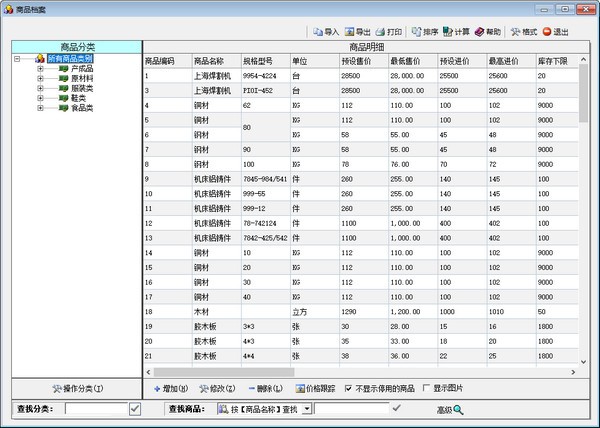
Task: Click the 商品名称 column header
Action: (x=213, y=61)
